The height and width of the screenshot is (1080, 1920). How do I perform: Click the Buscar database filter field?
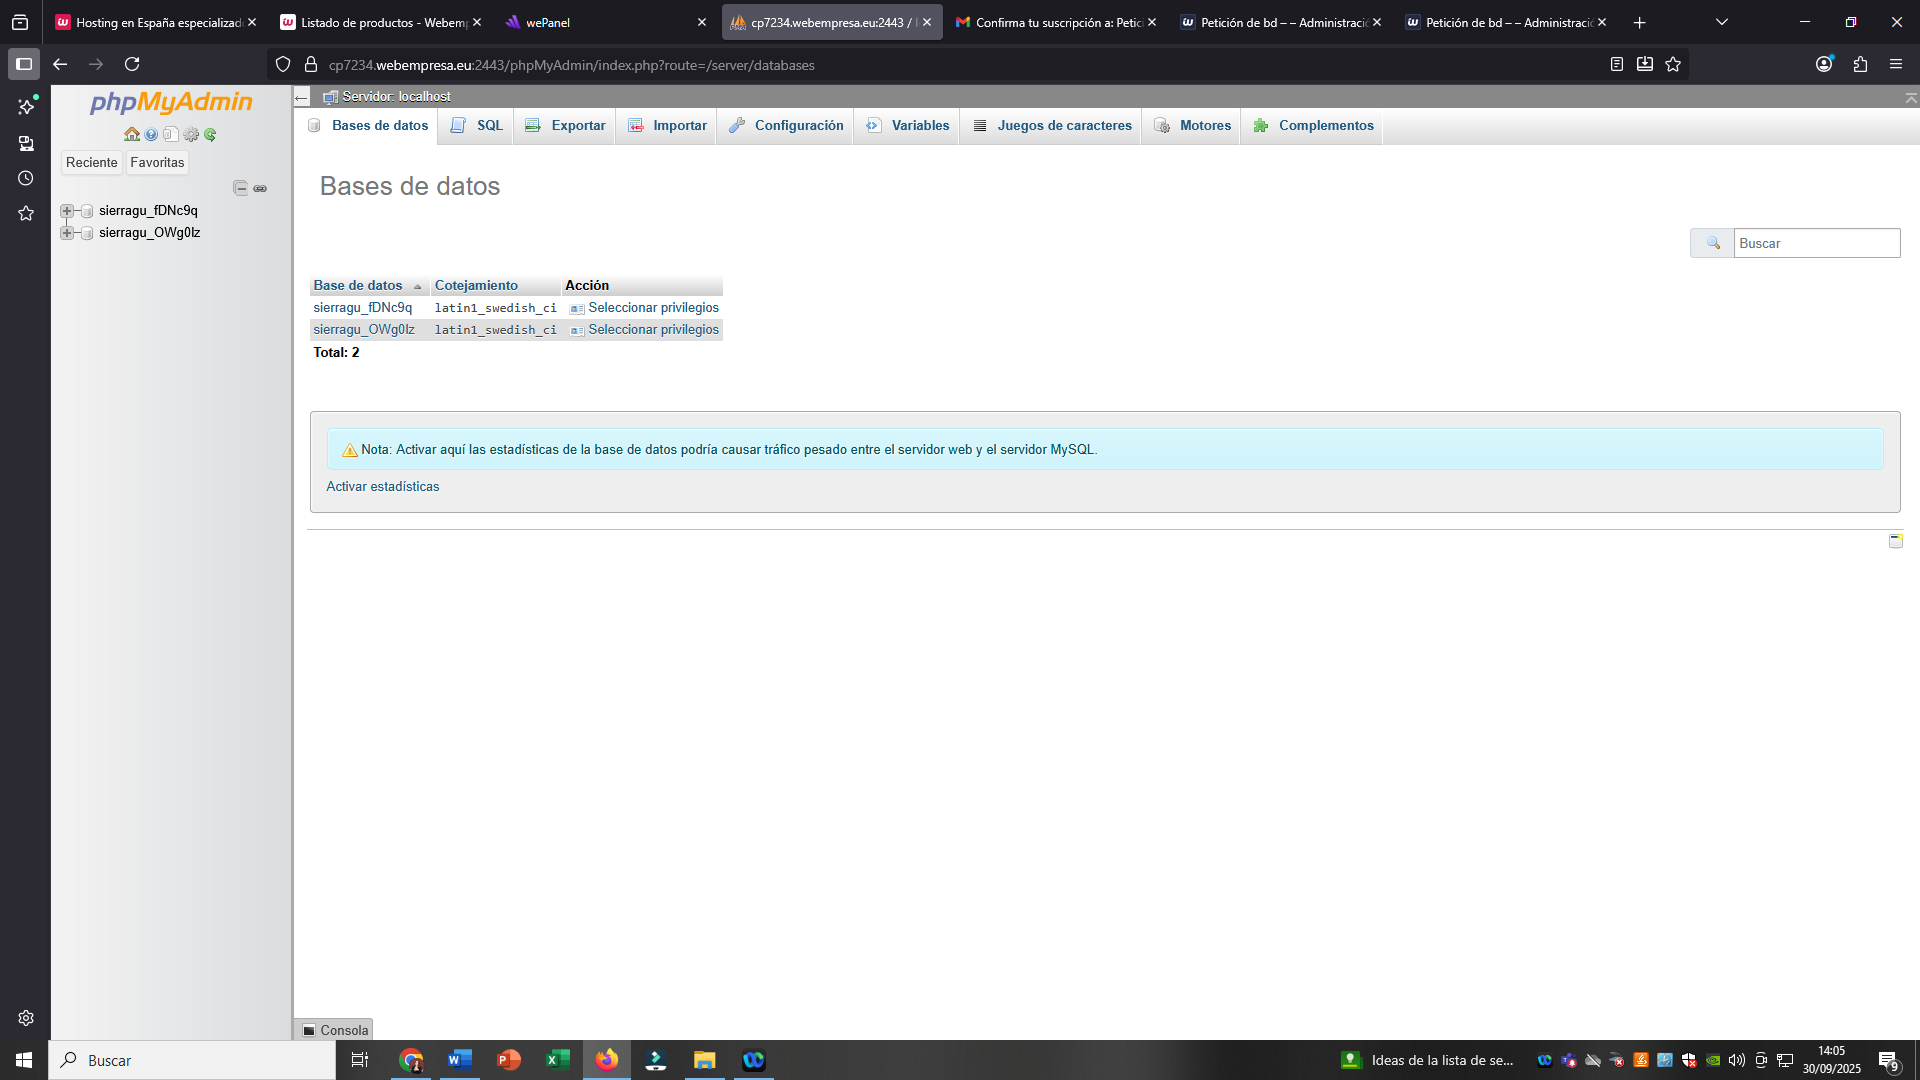[1816, 243]
